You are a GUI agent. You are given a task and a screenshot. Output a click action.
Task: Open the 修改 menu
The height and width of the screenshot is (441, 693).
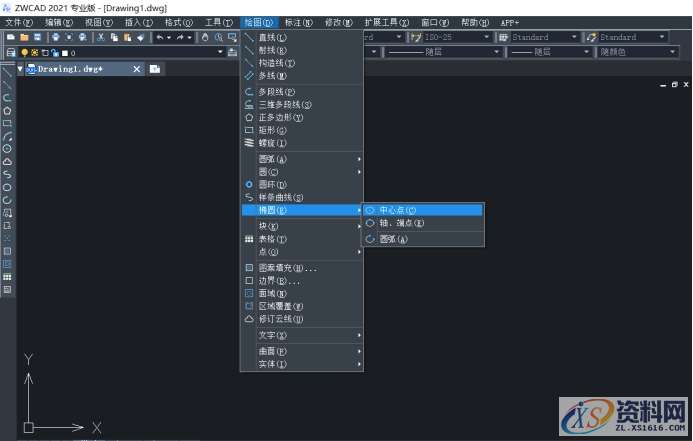(x=339, y=23)
